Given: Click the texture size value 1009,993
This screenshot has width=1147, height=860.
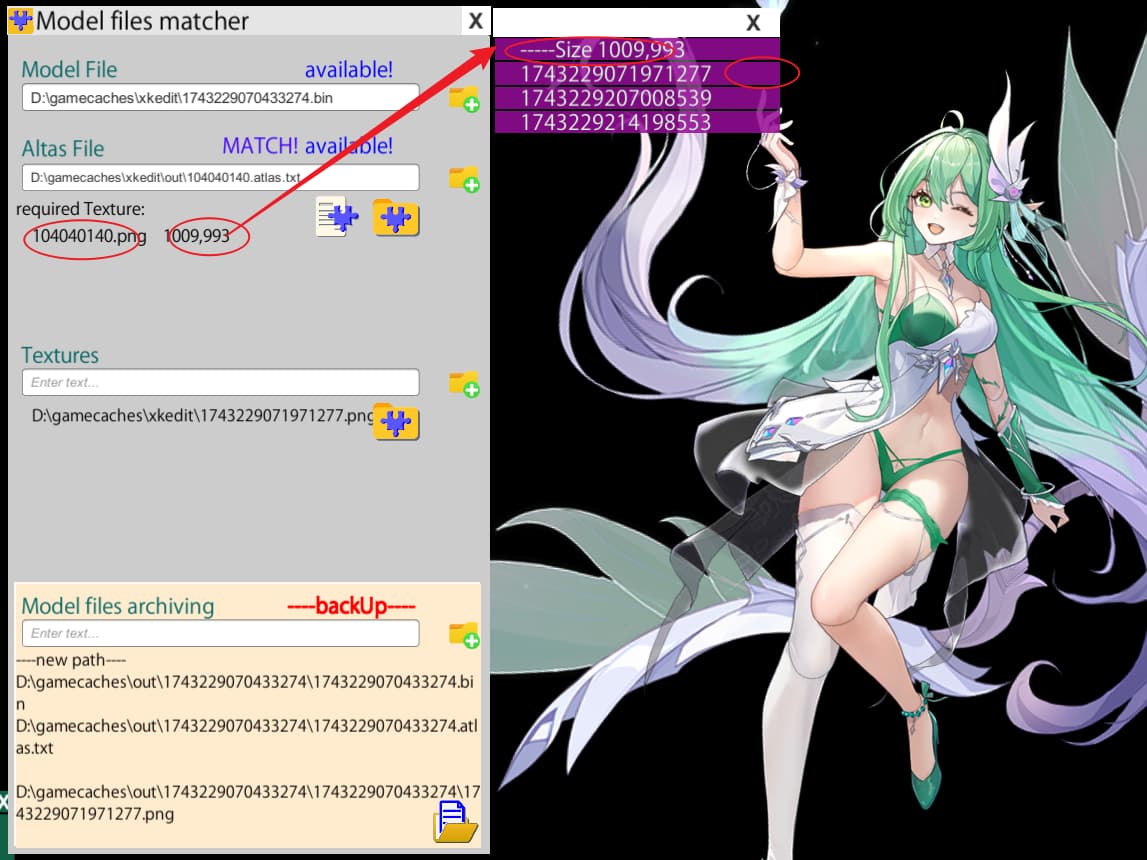Looking at the screenshot, I should 197,235.
